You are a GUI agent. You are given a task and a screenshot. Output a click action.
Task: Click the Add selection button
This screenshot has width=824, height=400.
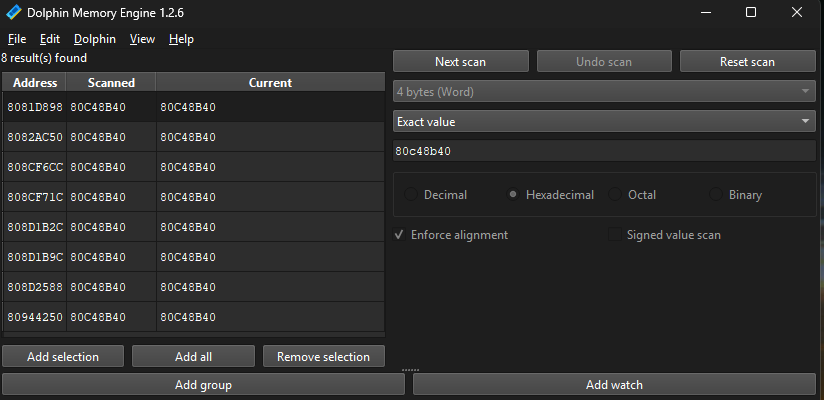point(63,356)
